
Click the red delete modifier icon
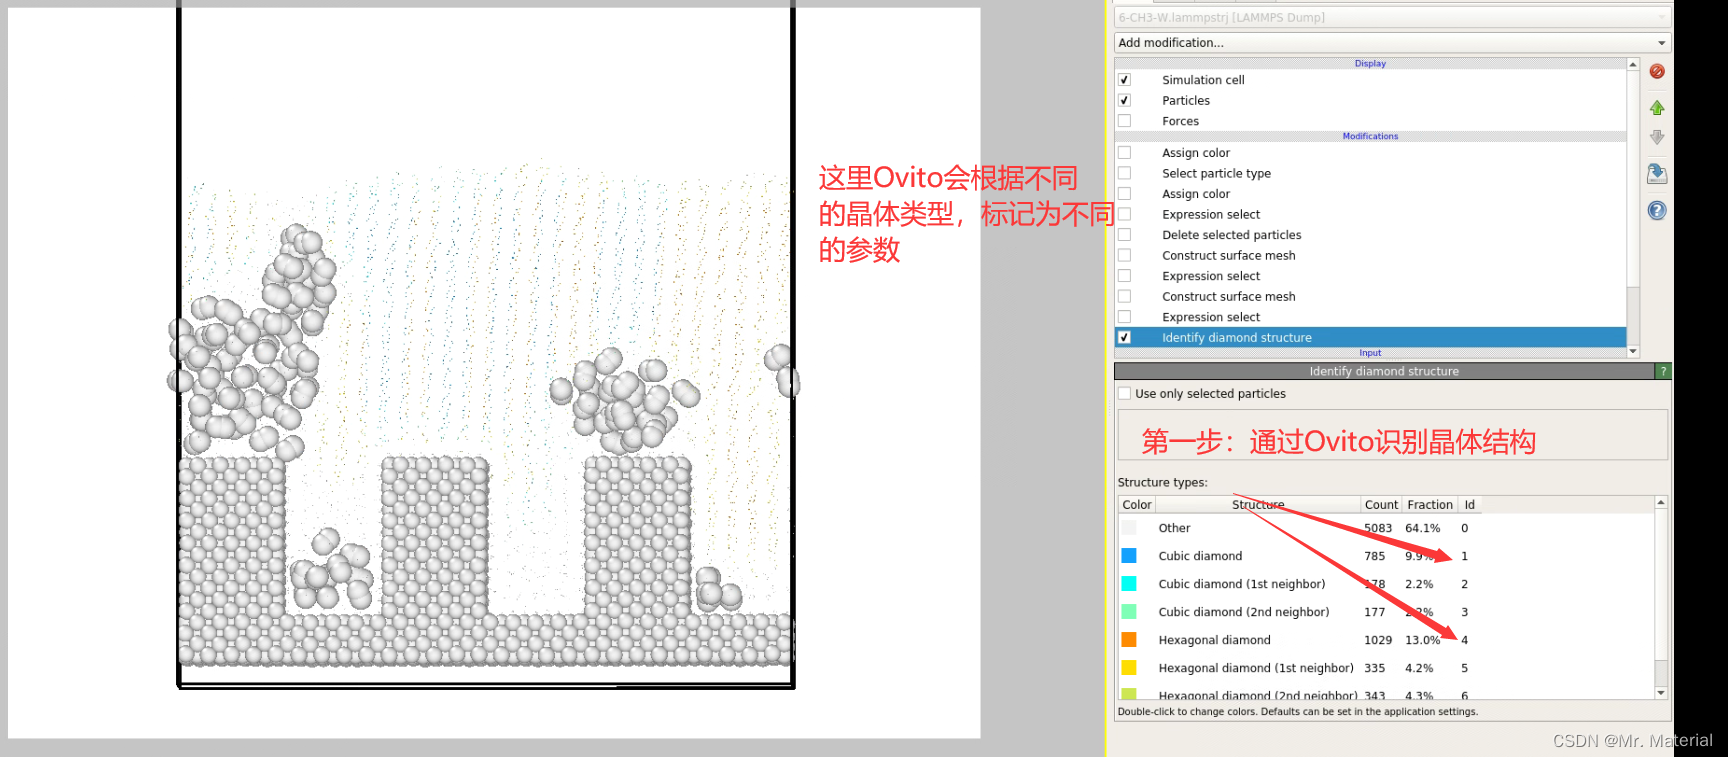pyautogui.click(x=1657, y=71)
